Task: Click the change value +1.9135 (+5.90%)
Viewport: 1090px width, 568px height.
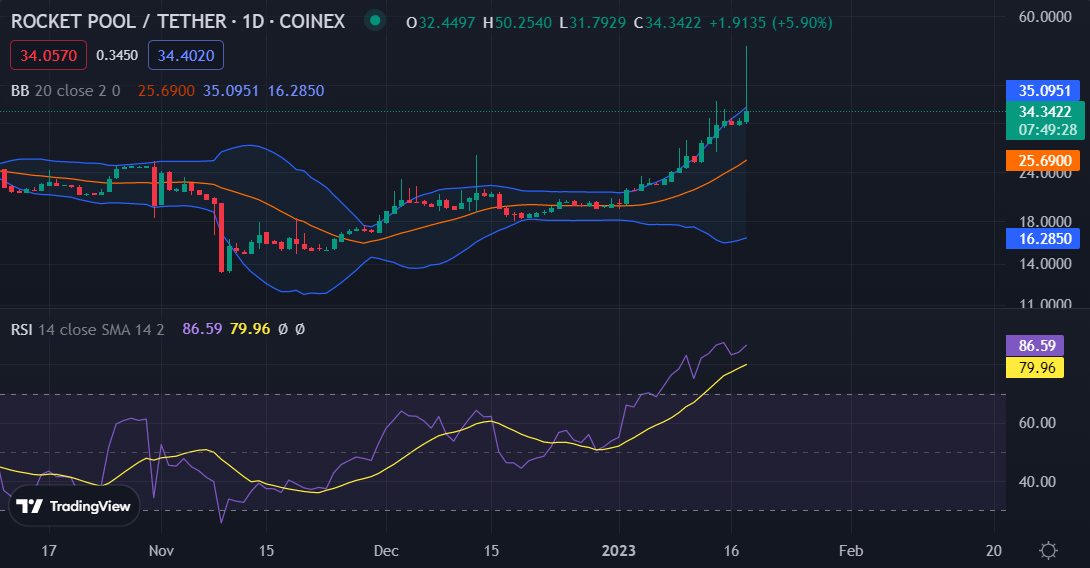Action: [x=771, y=23]
